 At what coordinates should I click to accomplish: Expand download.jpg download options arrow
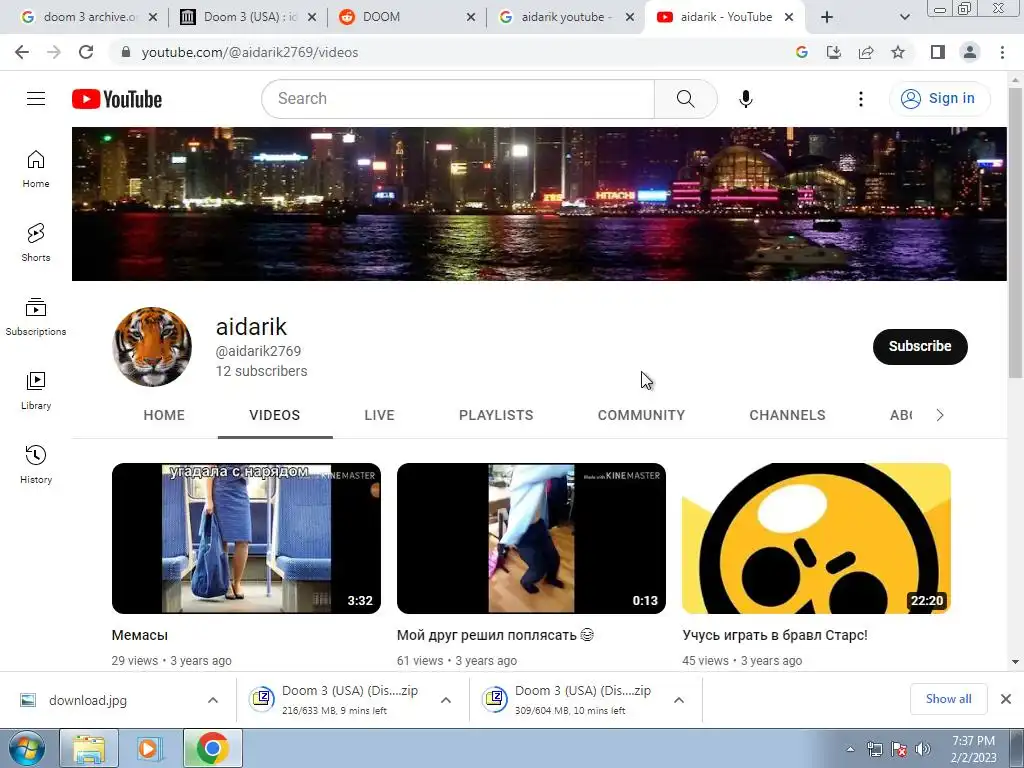coord(213,700)
